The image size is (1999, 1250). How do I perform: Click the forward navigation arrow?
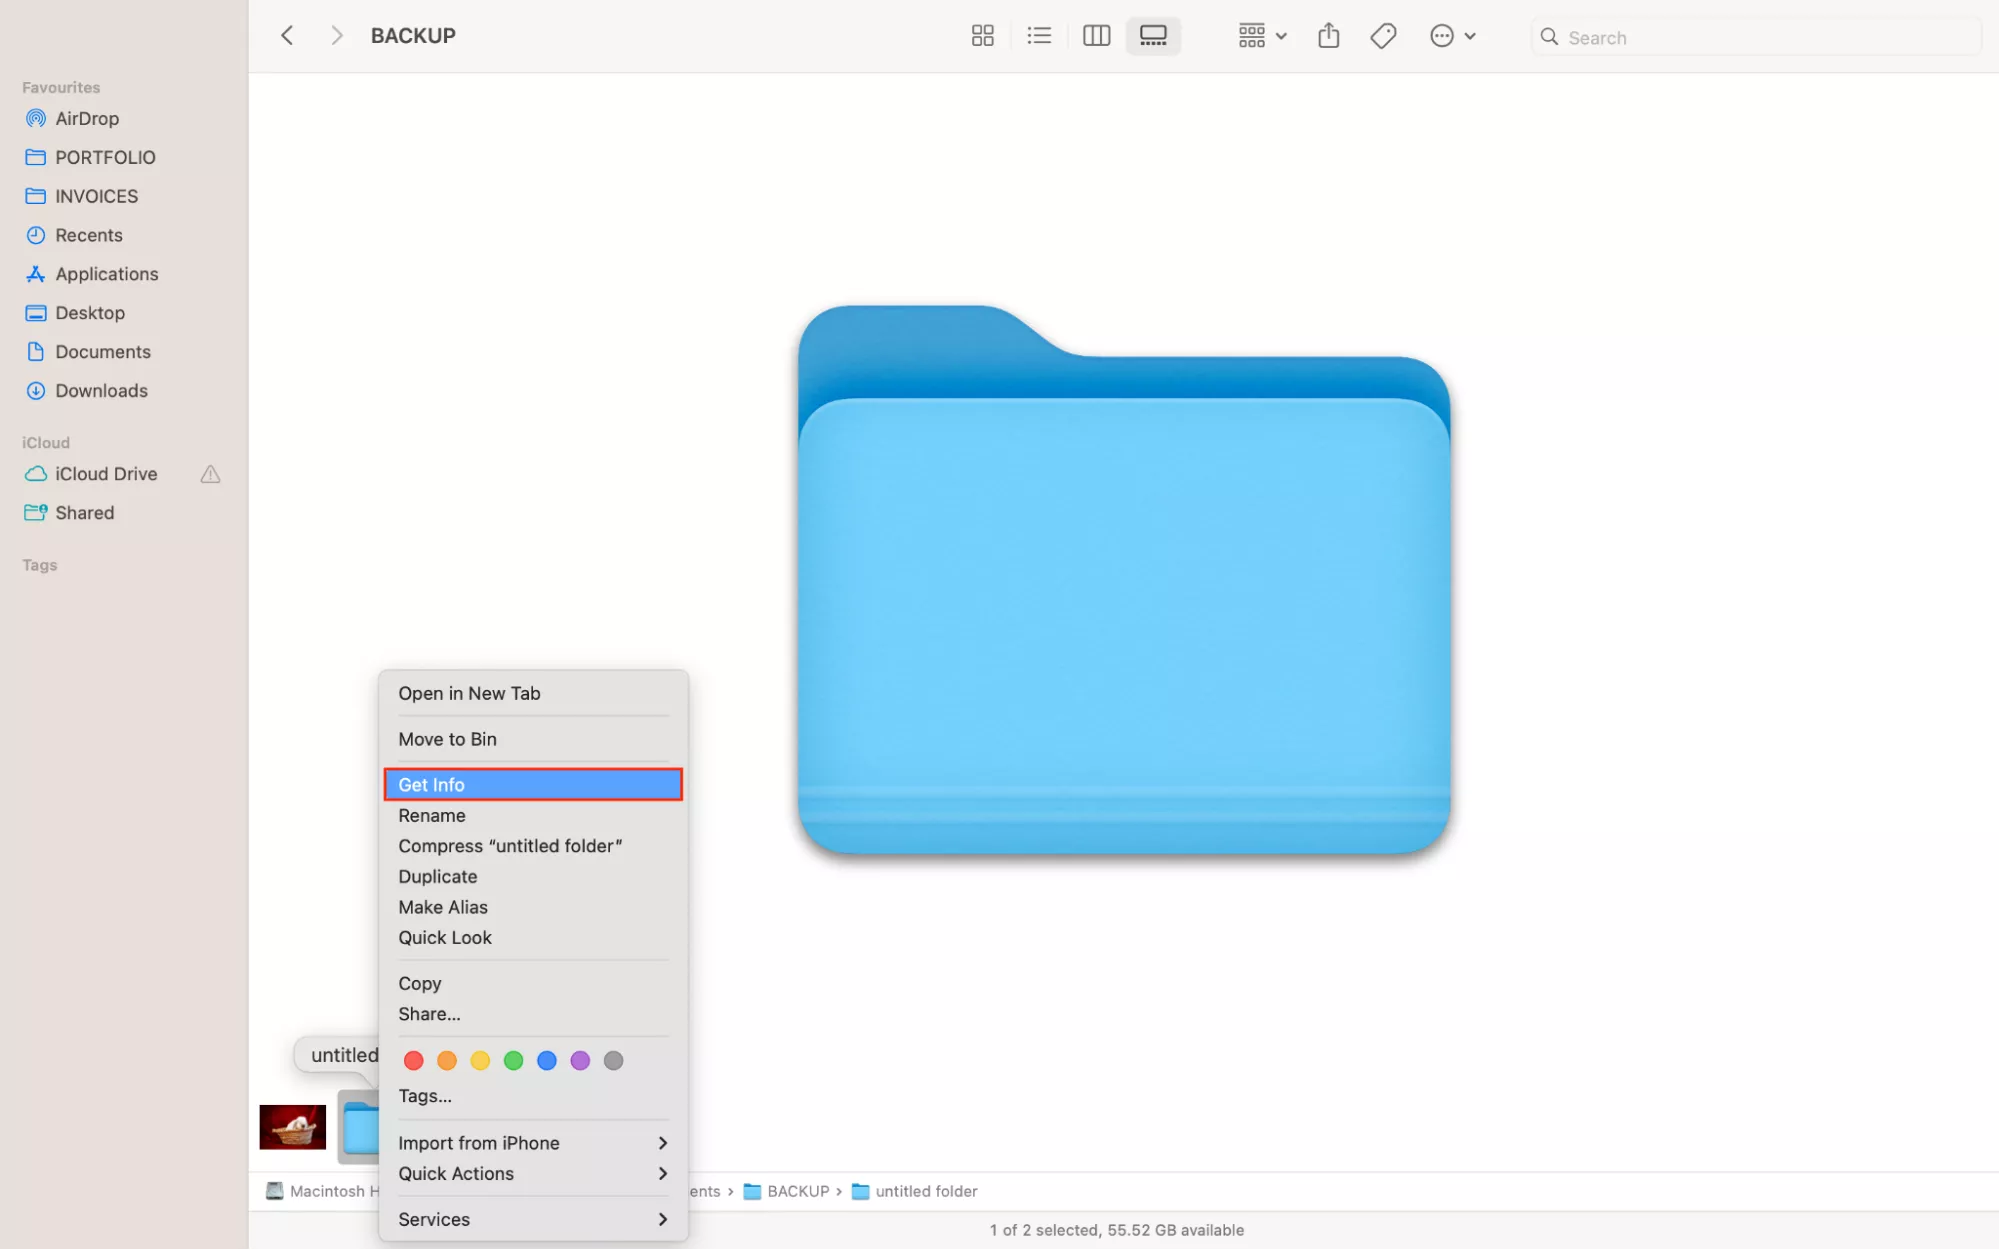coord(336,35)
